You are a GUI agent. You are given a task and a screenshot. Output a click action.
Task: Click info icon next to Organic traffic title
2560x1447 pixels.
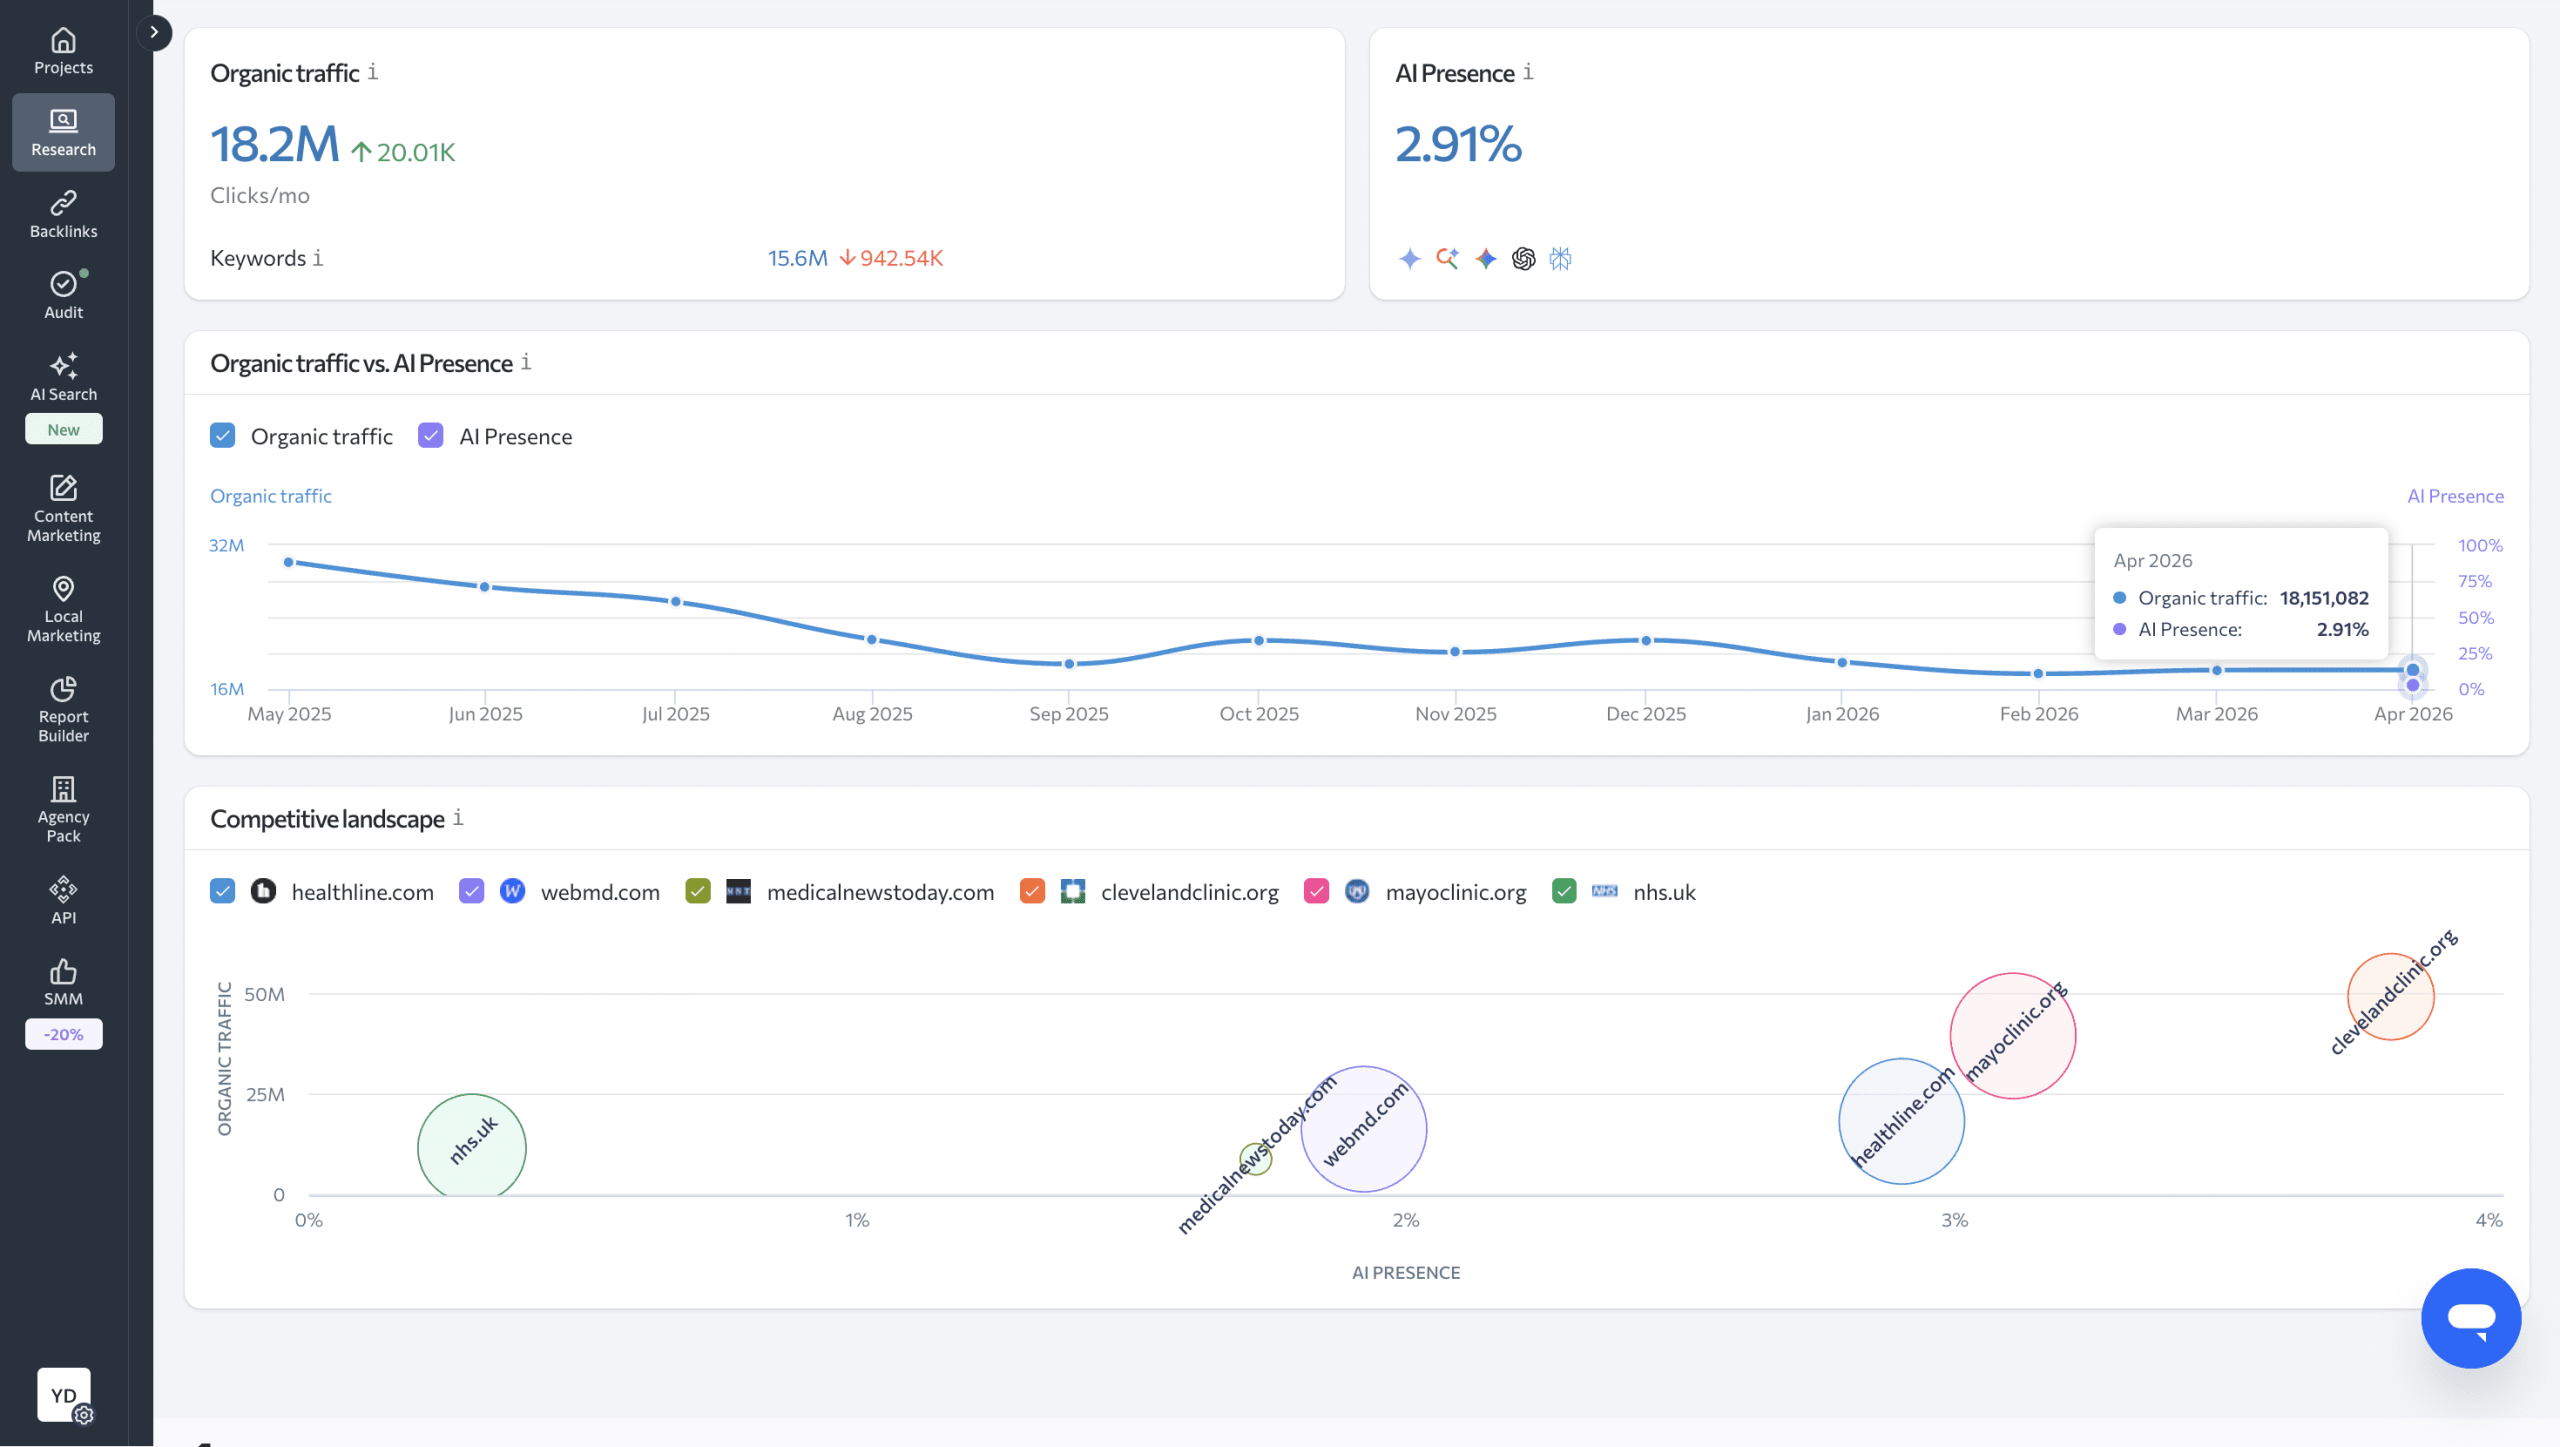(372, 72)
